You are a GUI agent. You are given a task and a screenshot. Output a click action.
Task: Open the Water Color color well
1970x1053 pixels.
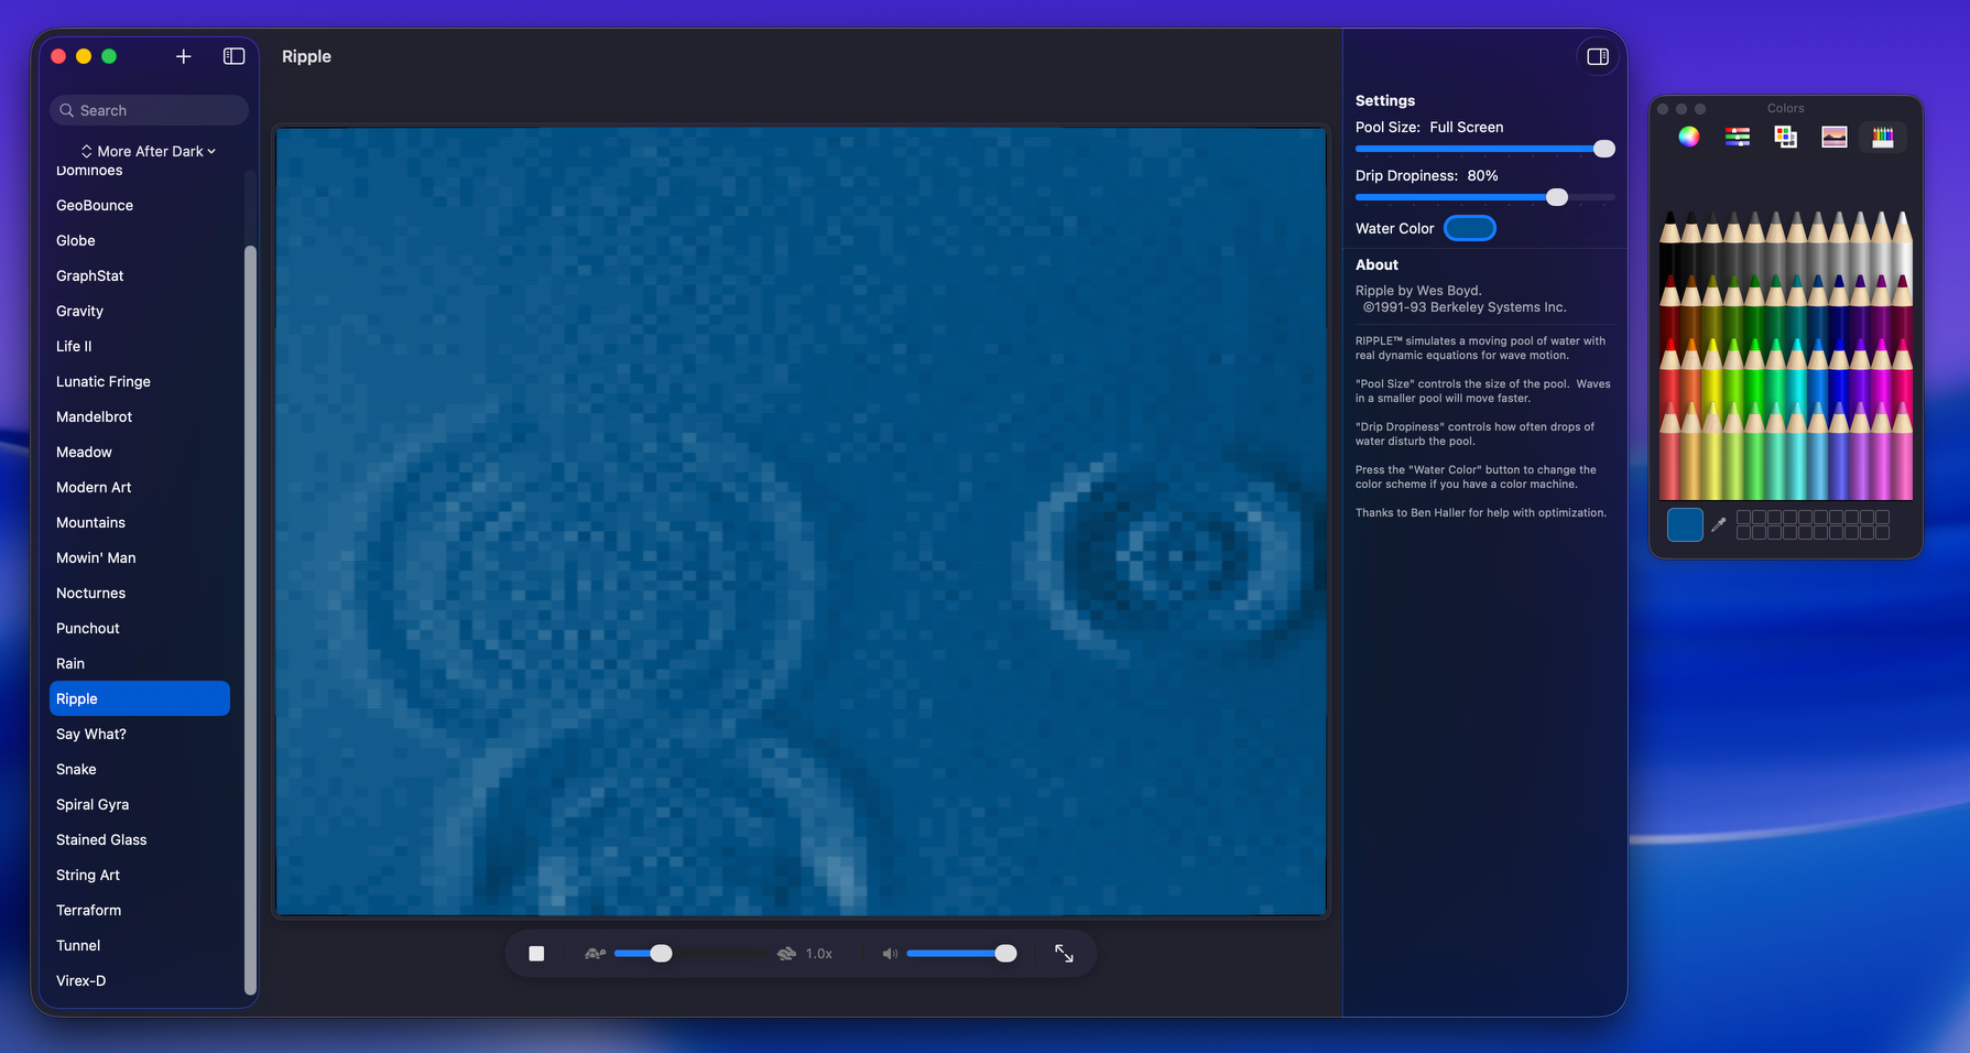(x=1470, y=229)
